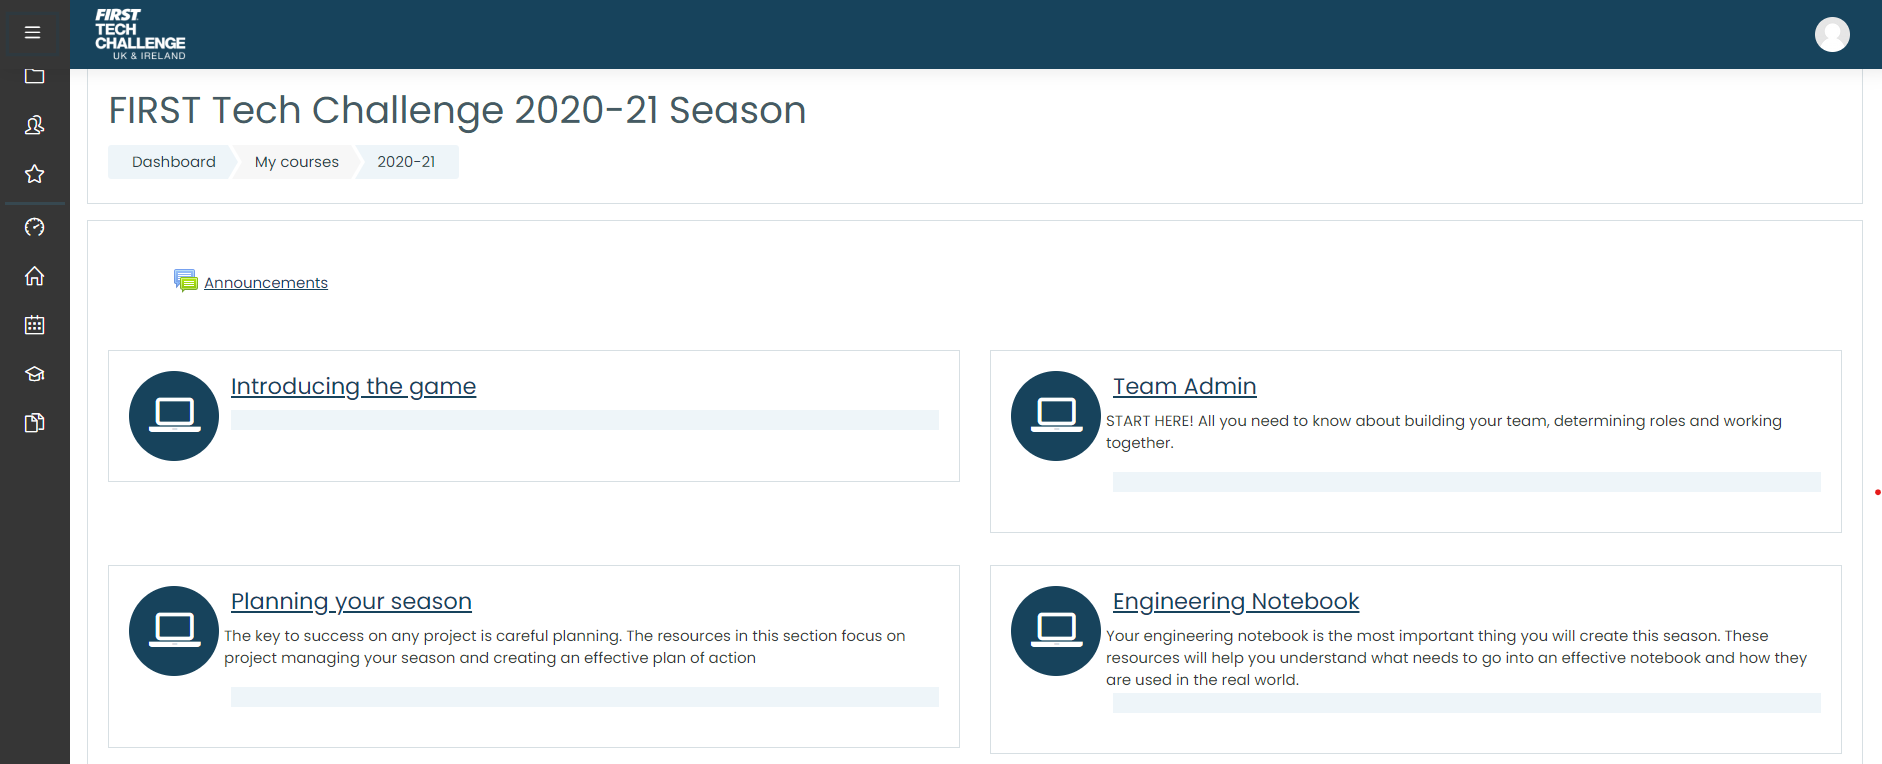Open the Announcements forum link

tap(265, 283)
